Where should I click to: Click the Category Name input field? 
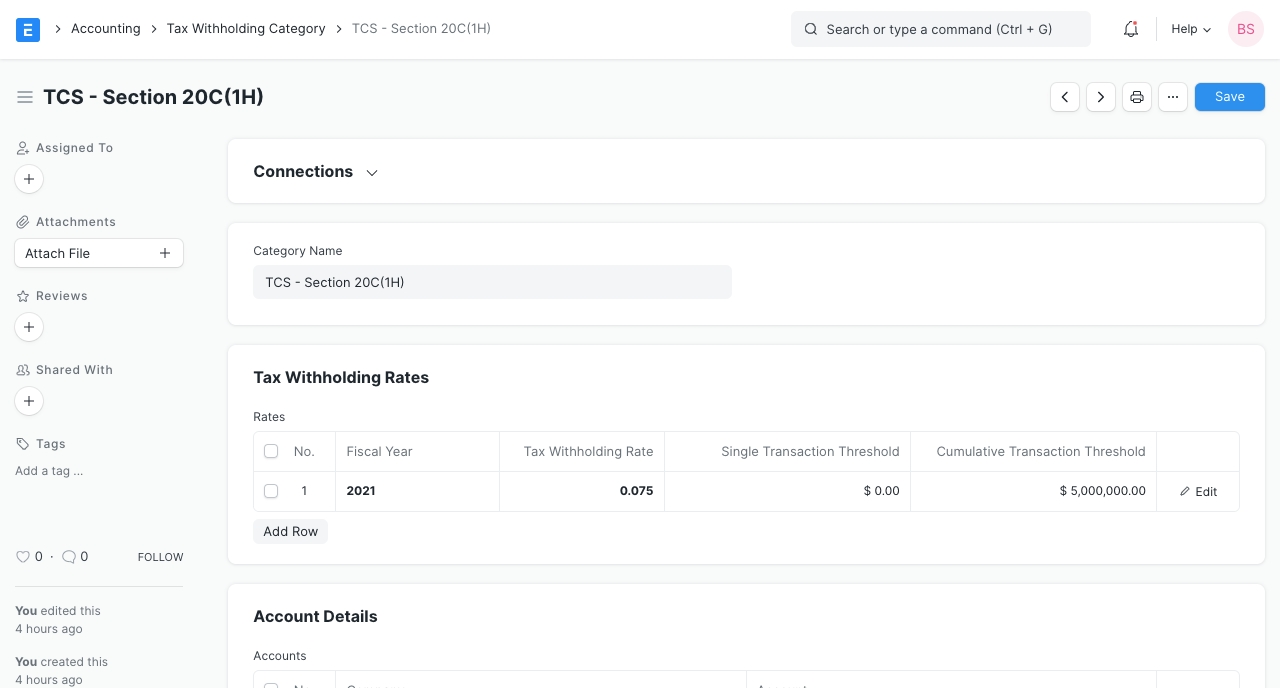coord(492,282)
